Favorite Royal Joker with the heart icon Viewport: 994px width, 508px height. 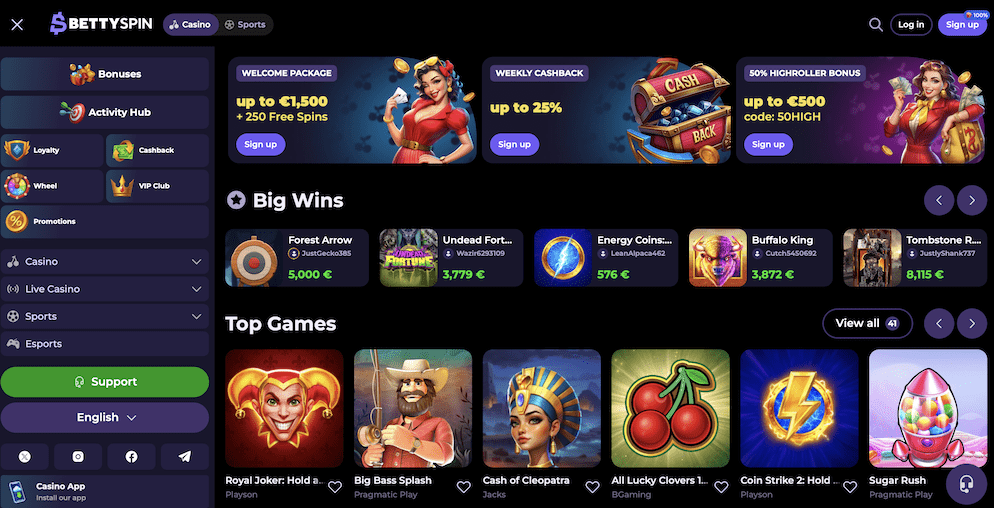(x=335, y=486)
